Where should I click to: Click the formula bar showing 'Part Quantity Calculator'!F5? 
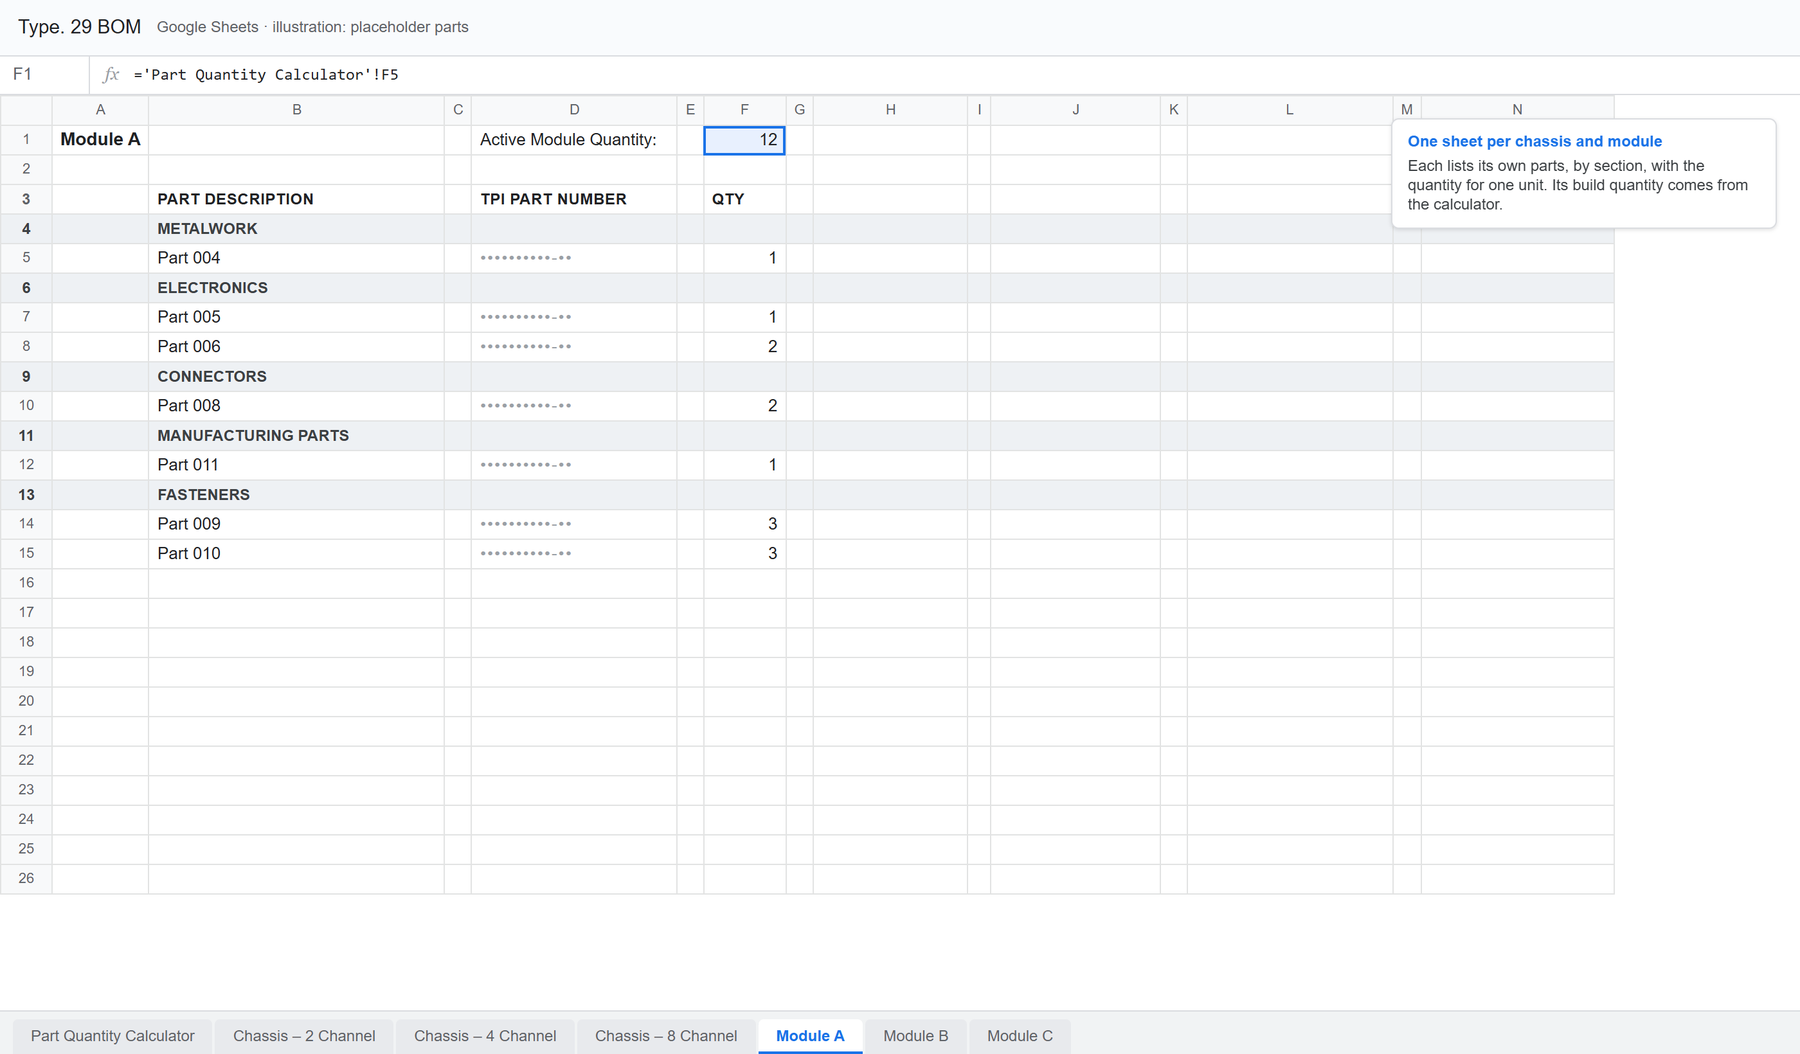(945, 75)
